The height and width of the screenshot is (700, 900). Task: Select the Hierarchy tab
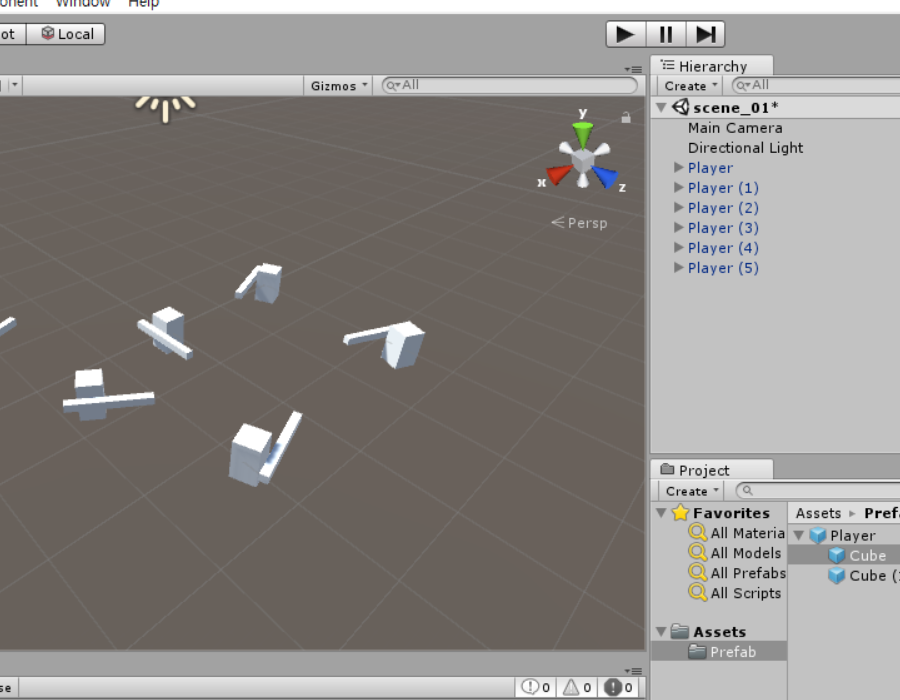tap(712, 66)
